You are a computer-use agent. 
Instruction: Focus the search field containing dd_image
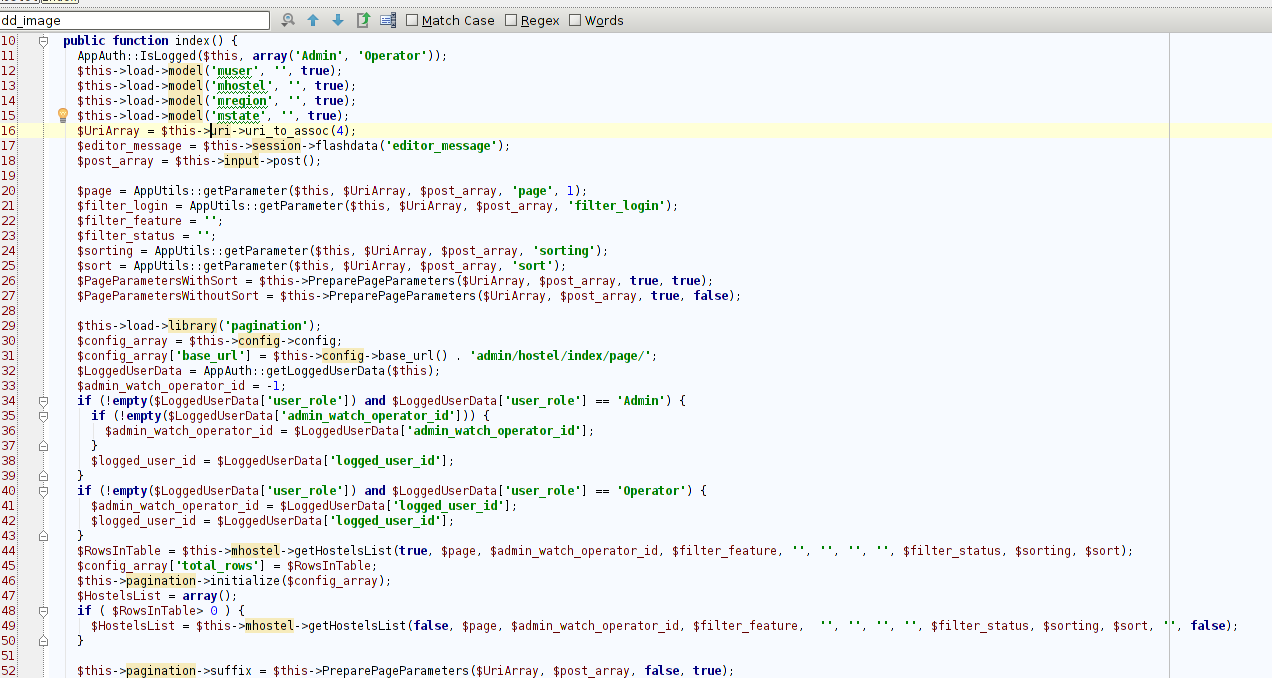(x=135, y=20)
